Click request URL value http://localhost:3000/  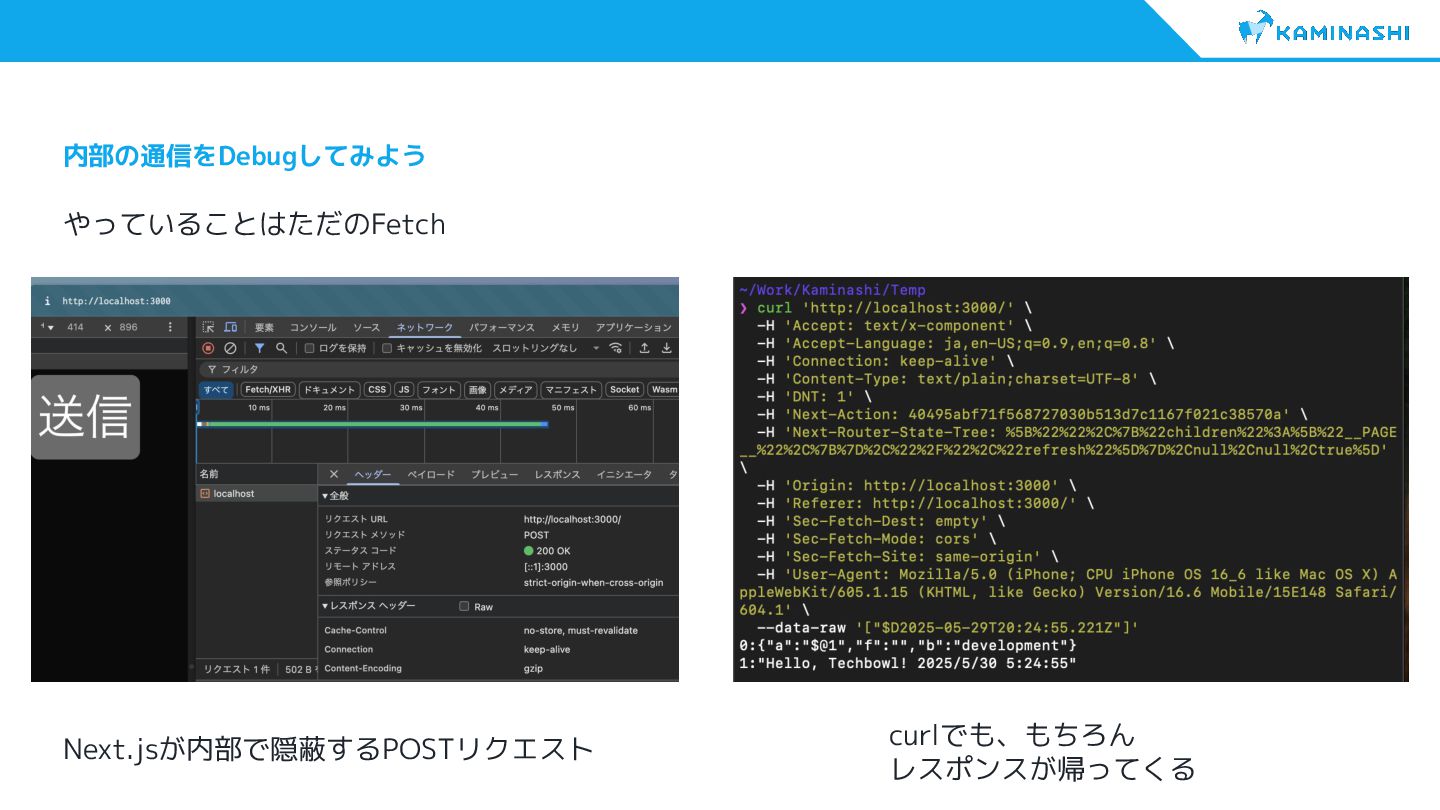point(572,519)
